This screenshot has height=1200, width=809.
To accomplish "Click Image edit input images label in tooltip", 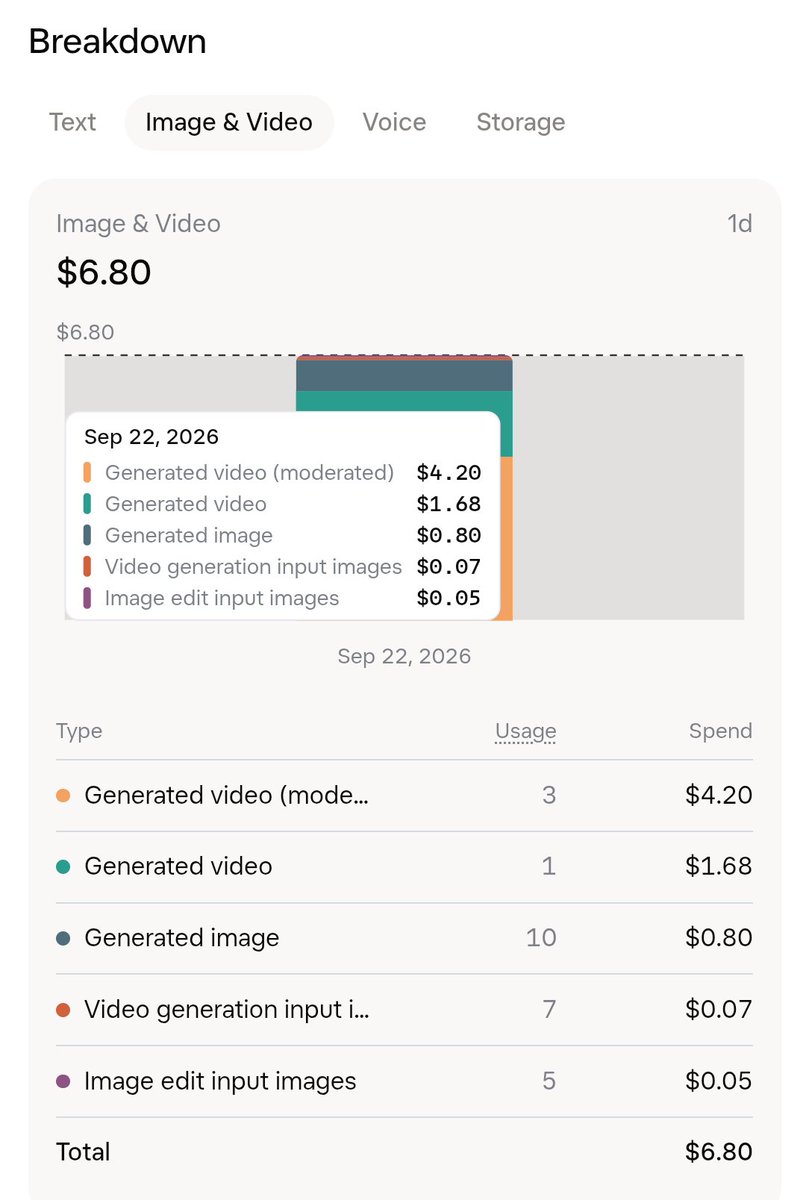I will [222, 598].
